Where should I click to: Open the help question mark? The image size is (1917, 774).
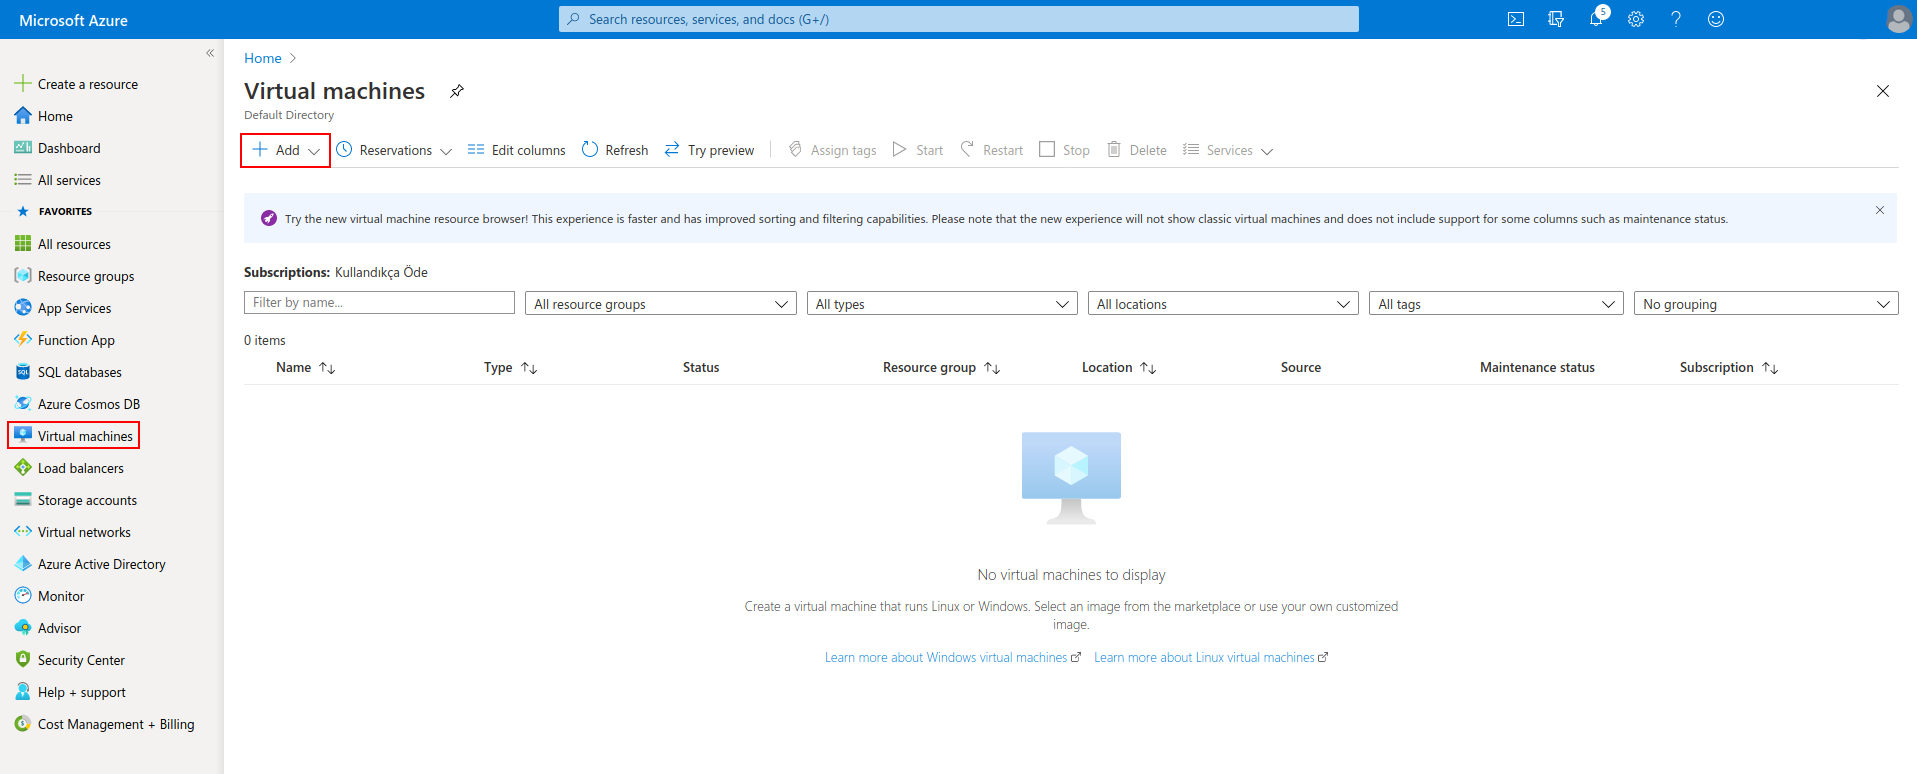pos(1676,19)
